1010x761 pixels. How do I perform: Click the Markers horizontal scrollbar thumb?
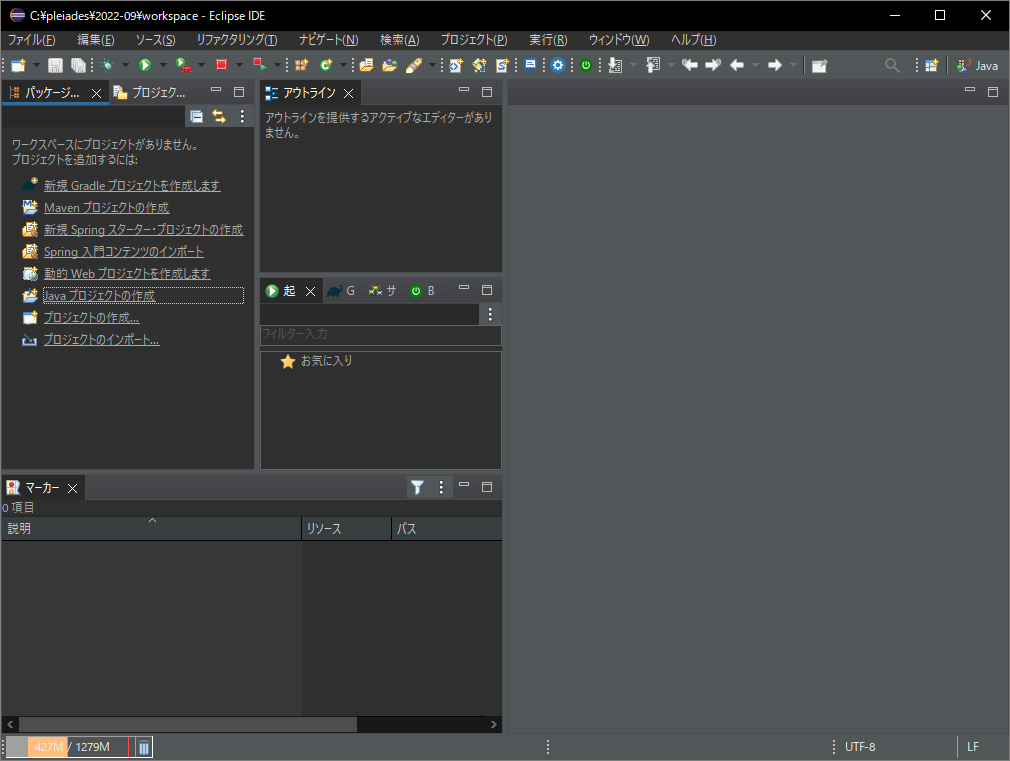coord(187,724)
